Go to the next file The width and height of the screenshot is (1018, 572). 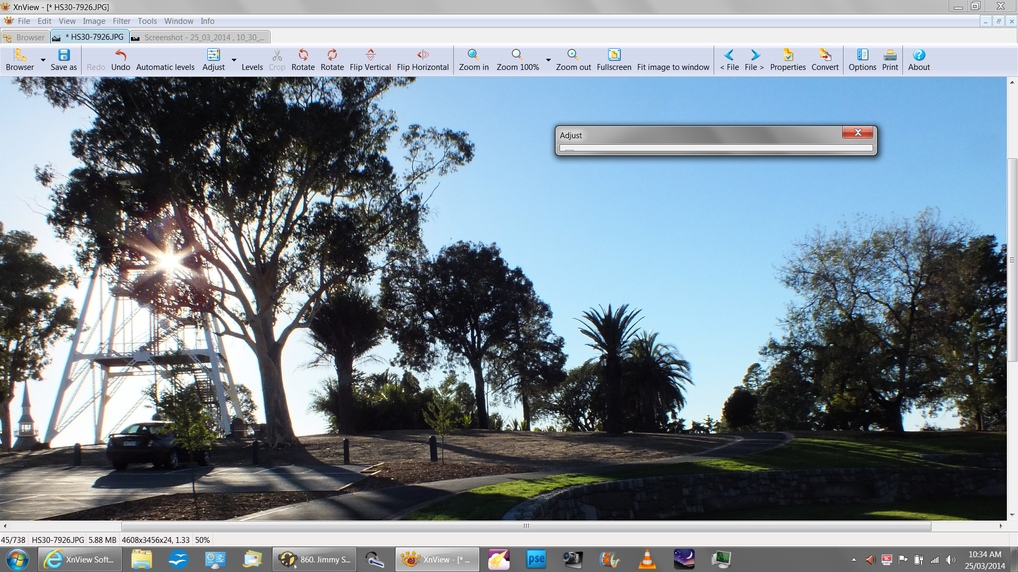pyautogui.click(x=754, y=60)
